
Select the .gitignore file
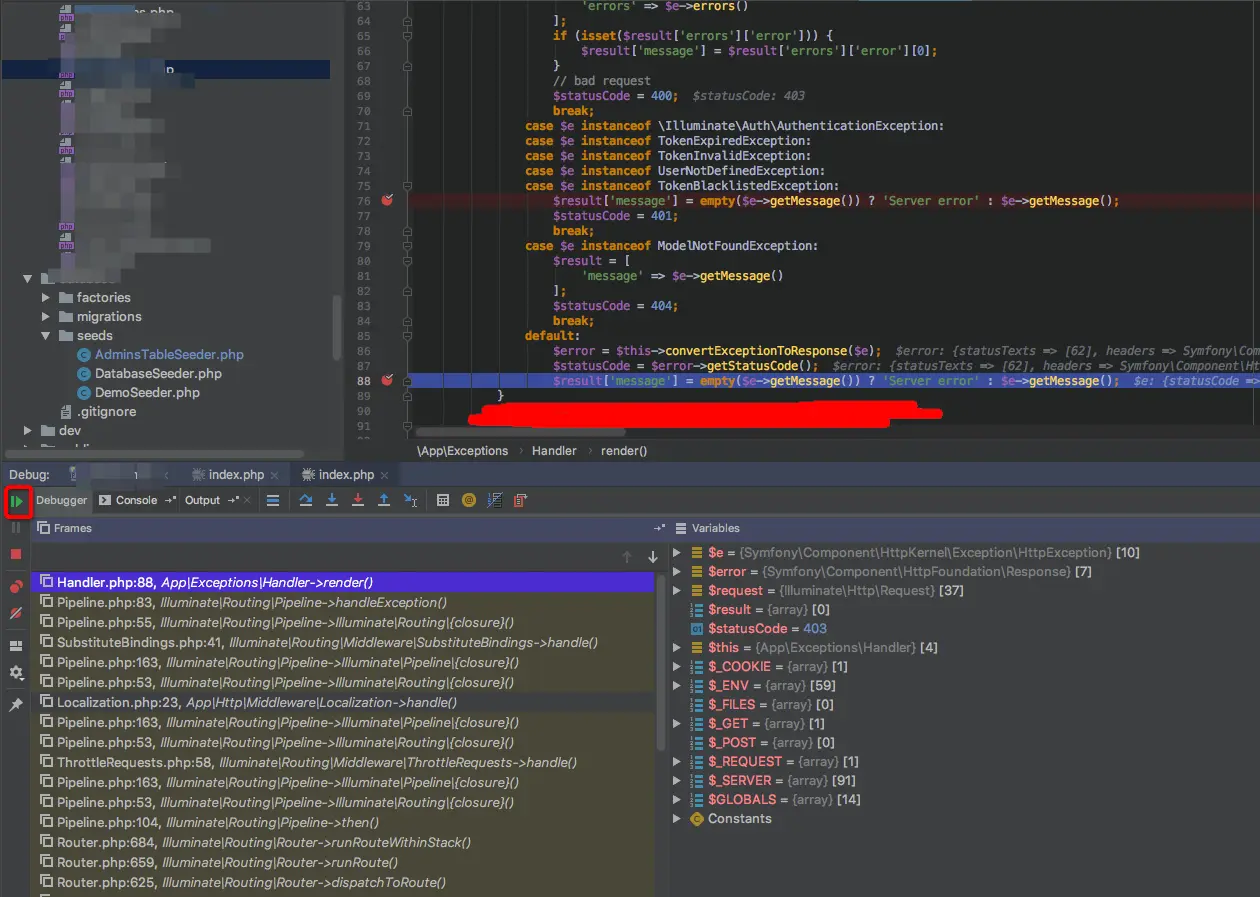(x=106, y=411)
